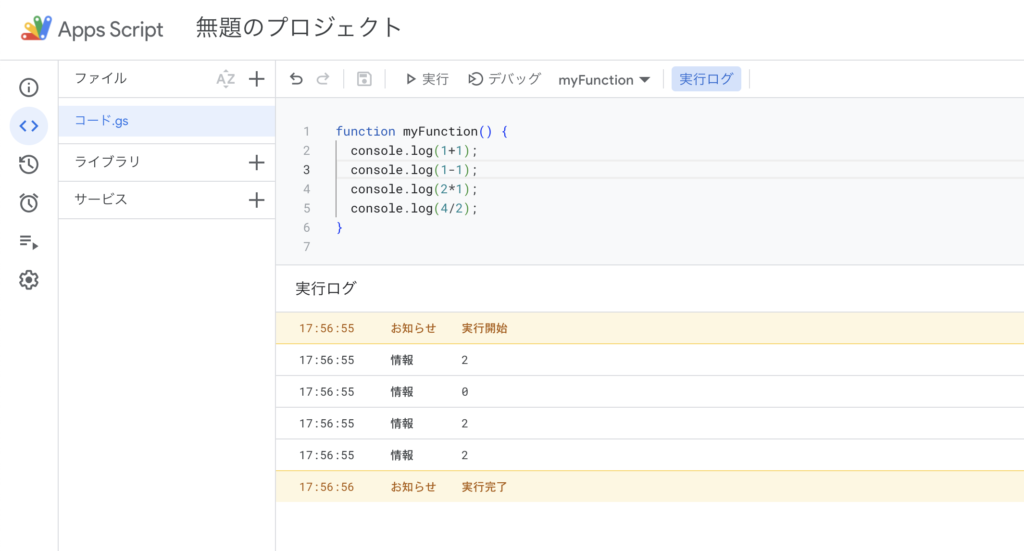
Task: Add a library with plus button
Action: 256,162
